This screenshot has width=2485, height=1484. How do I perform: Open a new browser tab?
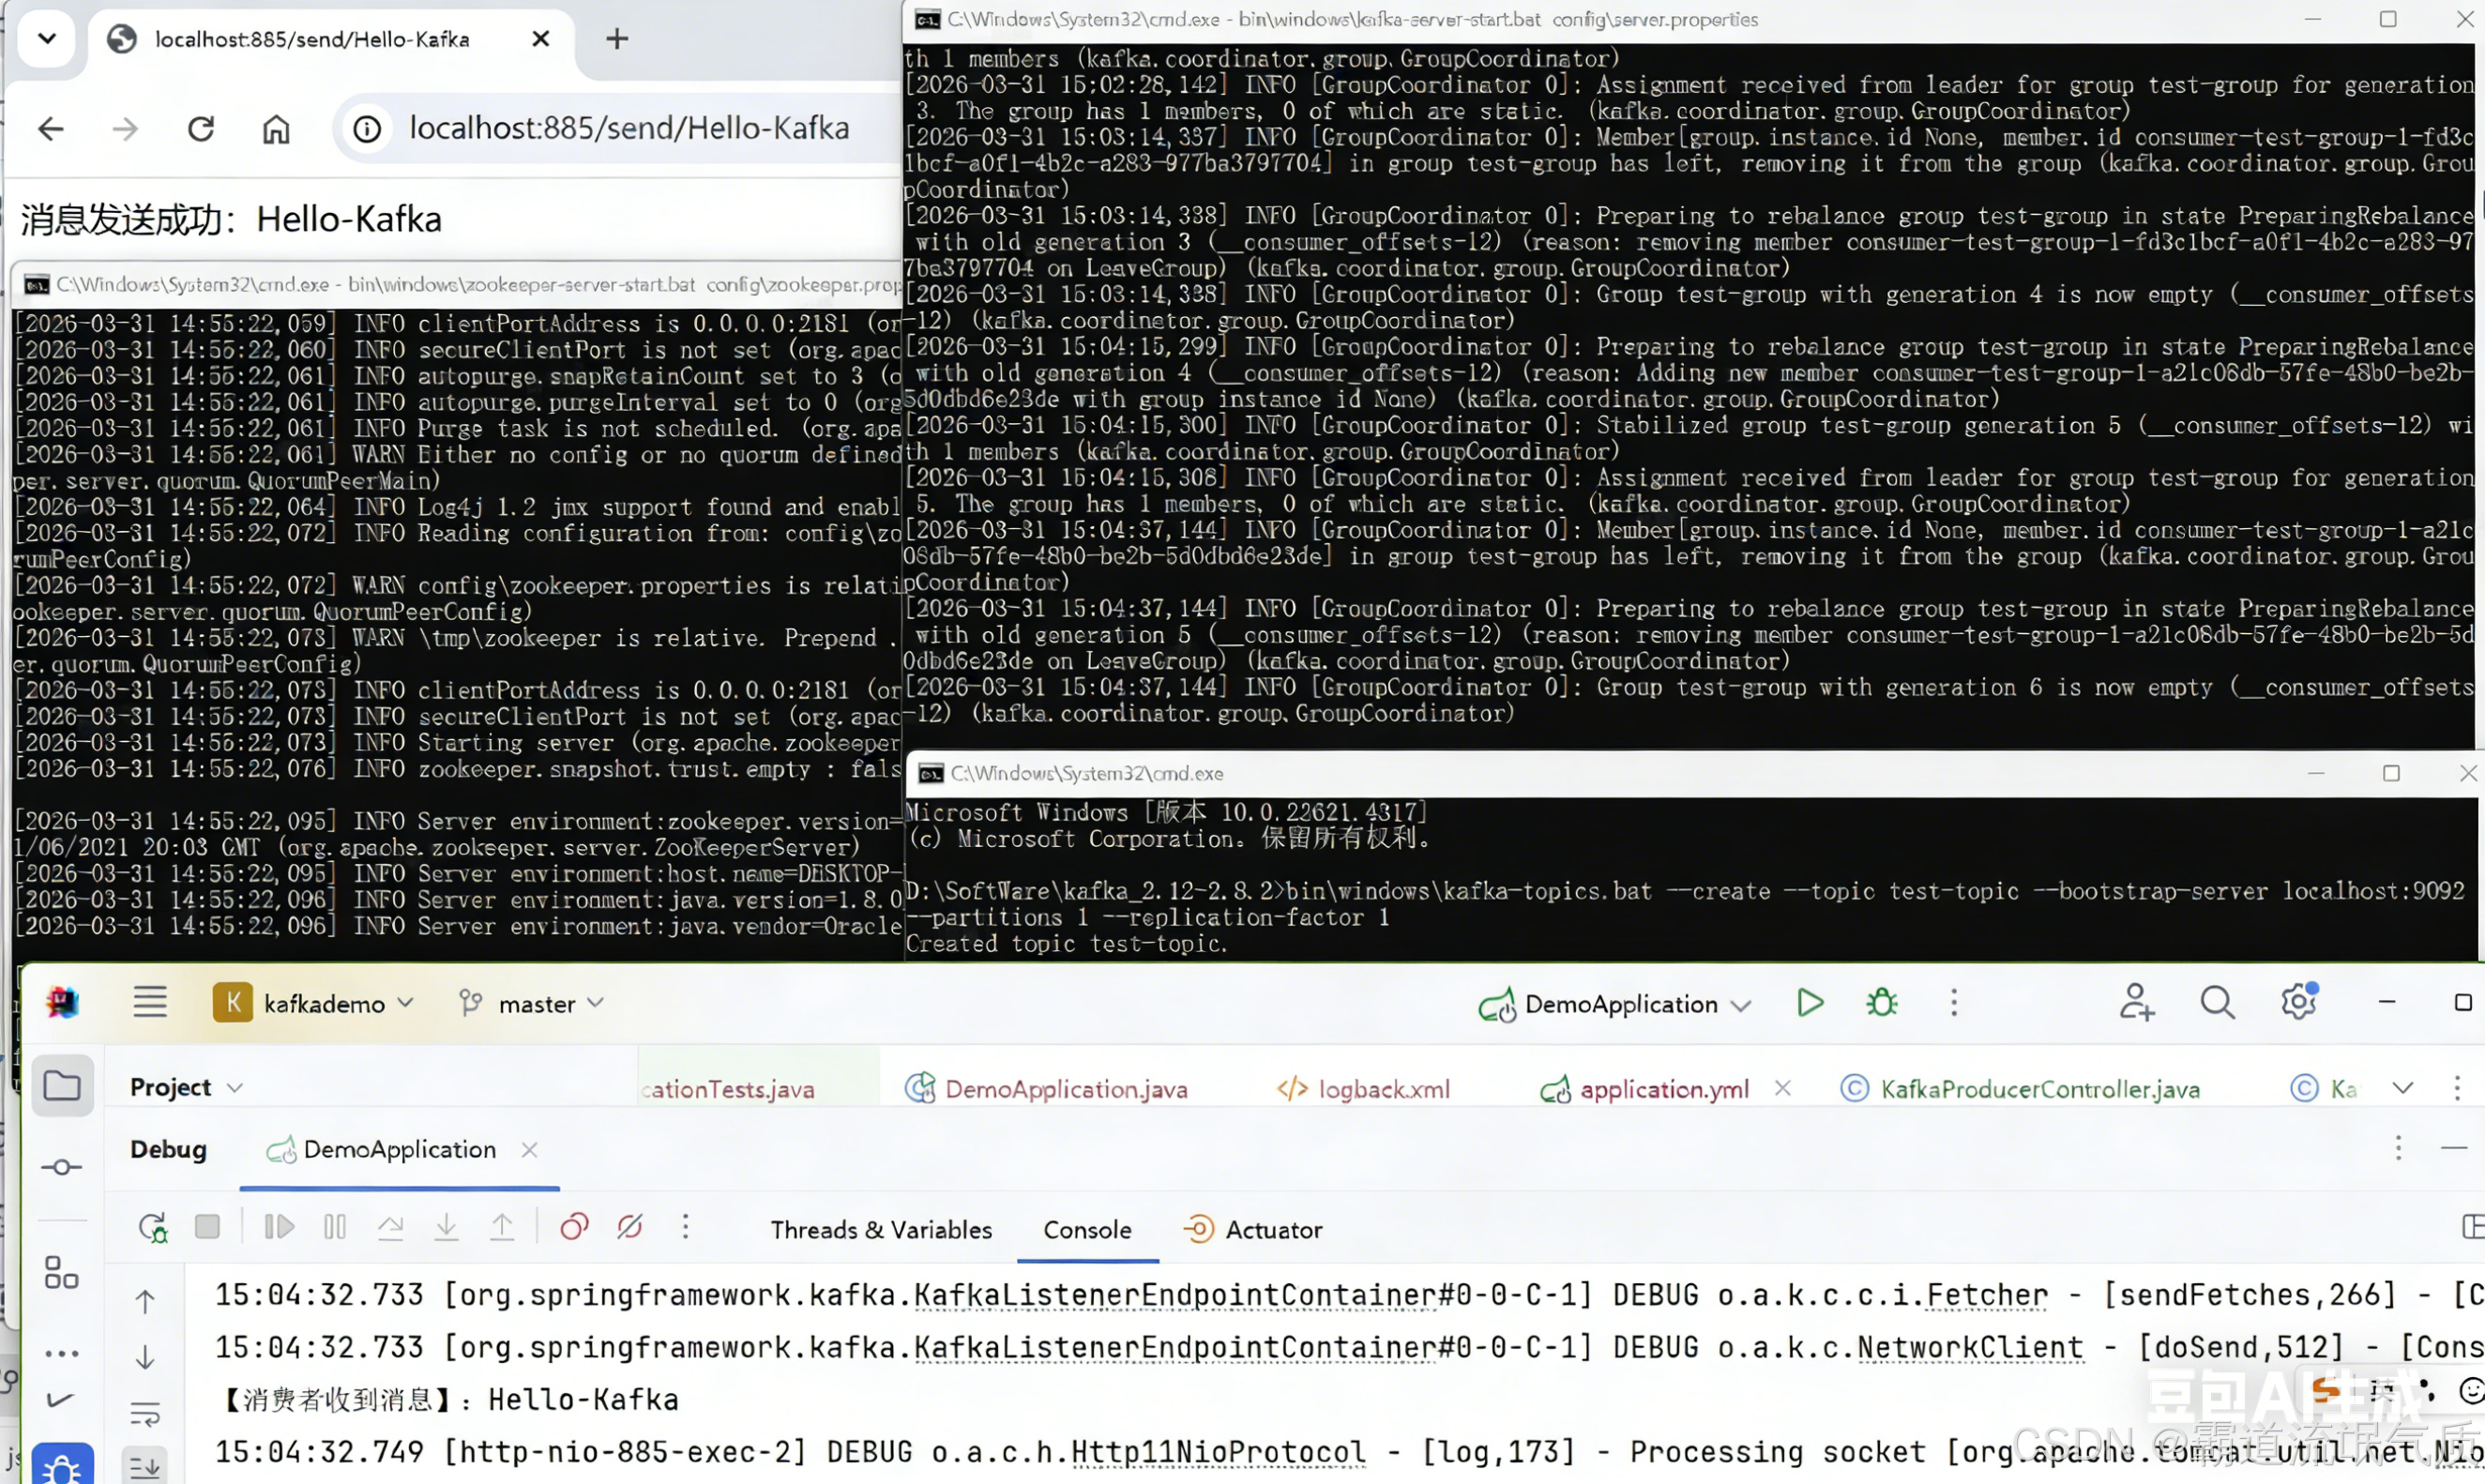[617, 39]
